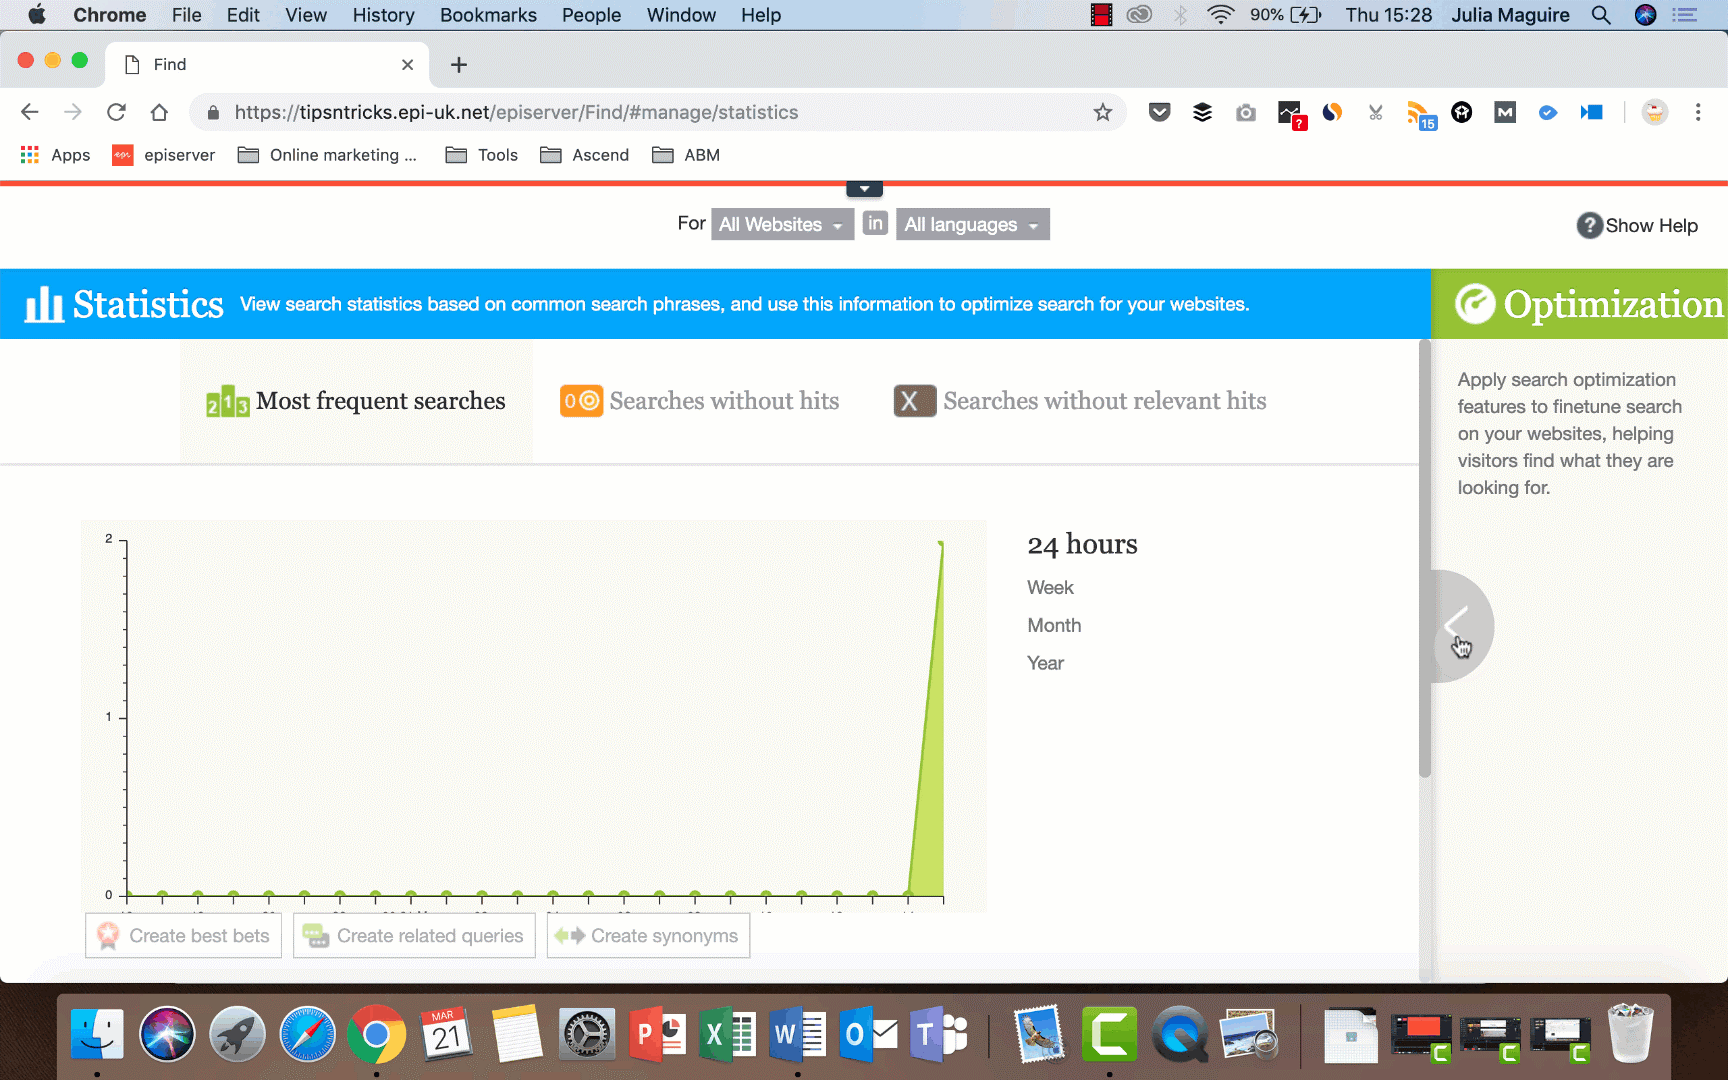Select the Month time range
The image size is (1728, 1080).
[x=1054, y=626]
